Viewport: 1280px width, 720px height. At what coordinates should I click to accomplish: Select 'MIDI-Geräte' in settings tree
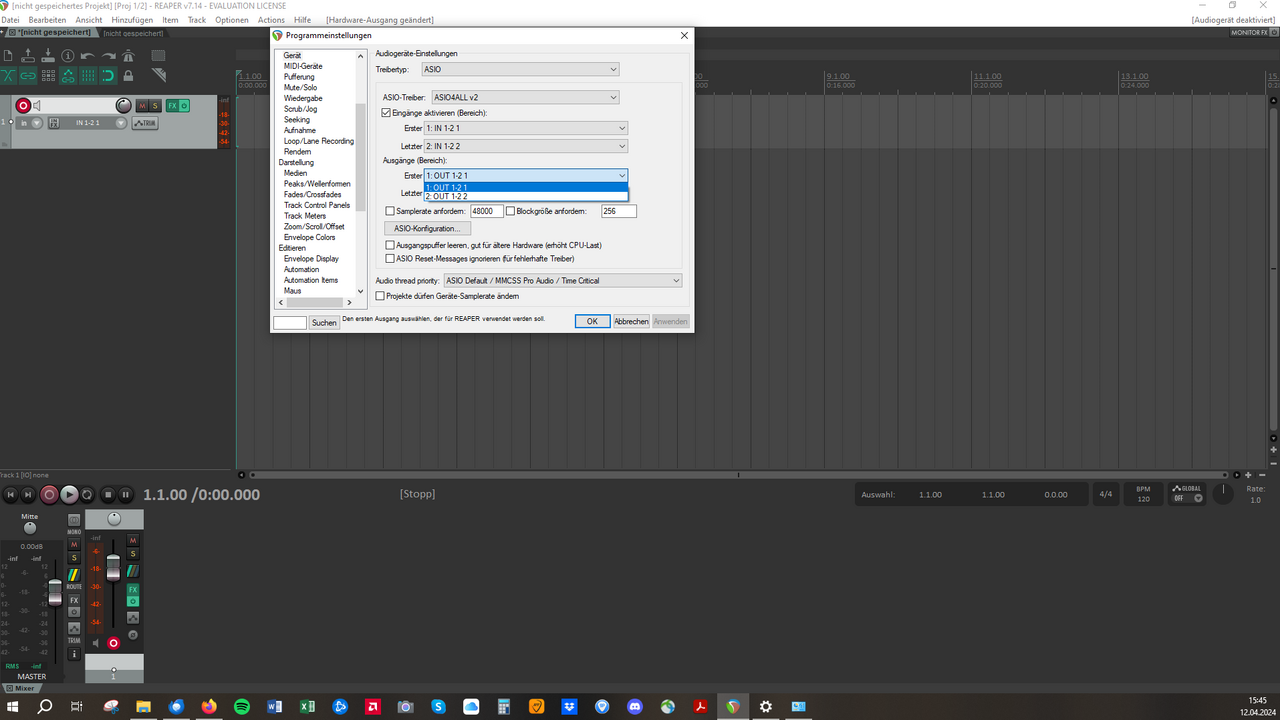[303, 66]
